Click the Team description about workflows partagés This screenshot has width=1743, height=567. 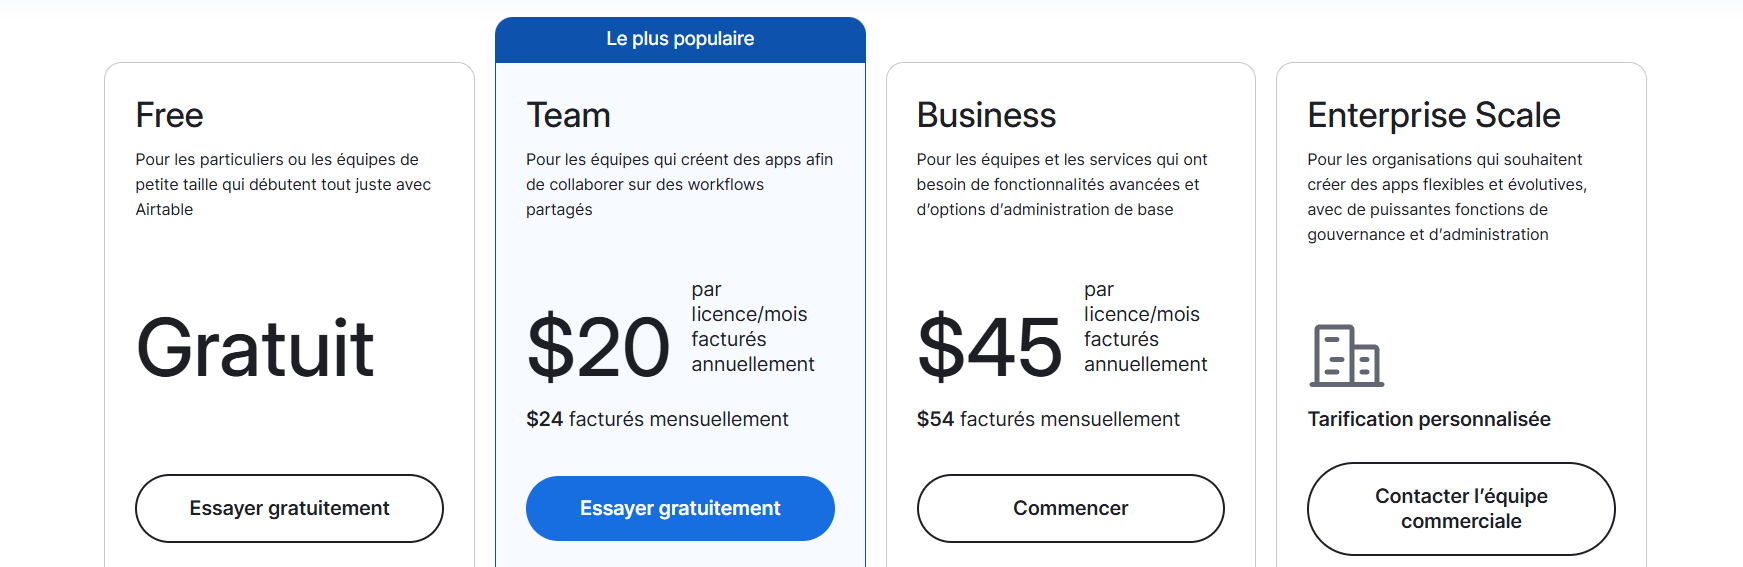pyautogui.click(x=679, y=184)
